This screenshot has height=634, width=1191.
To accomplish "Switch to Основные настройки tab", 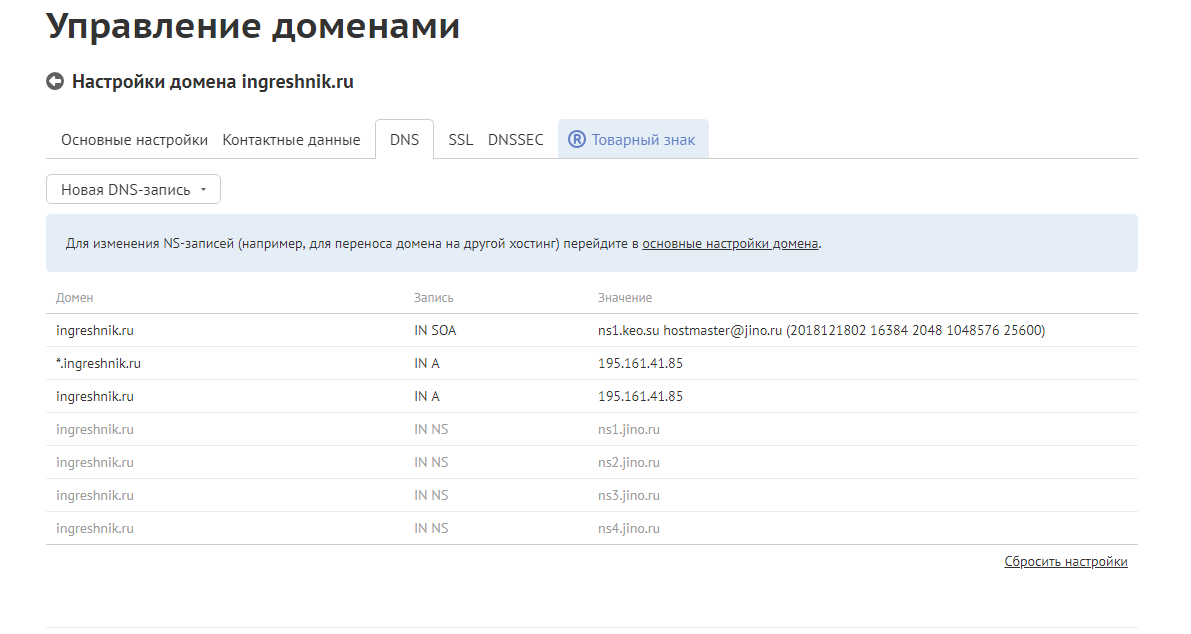I will coord(134,140).
